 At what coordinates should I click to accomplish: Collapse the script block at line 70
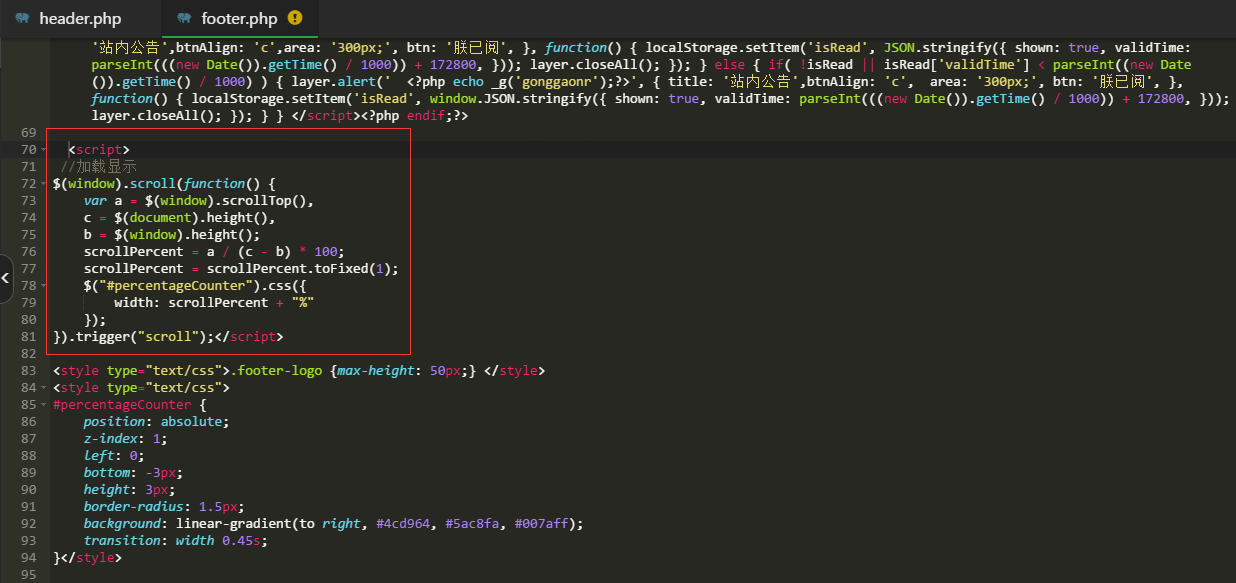tap(44, 150)
